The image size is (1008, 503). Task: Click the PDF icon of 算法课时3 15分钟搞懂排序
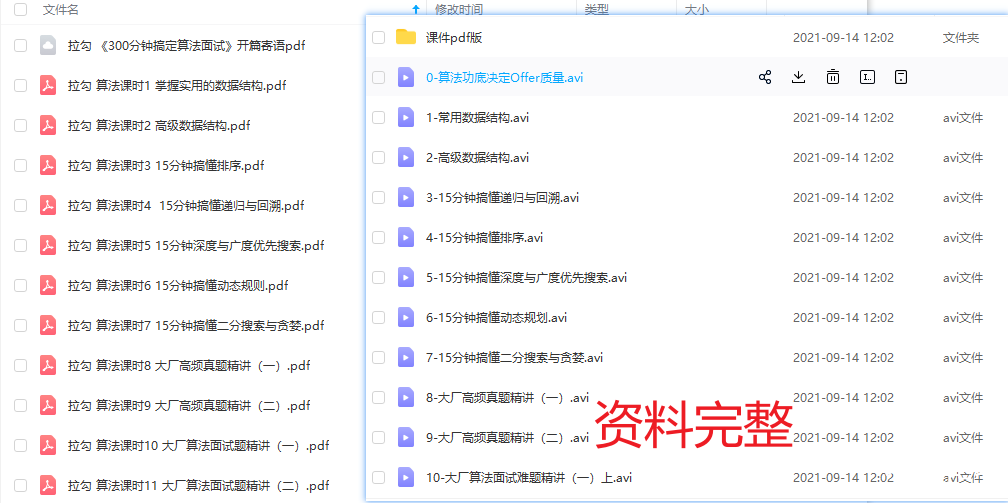click(x=48, y=165)
